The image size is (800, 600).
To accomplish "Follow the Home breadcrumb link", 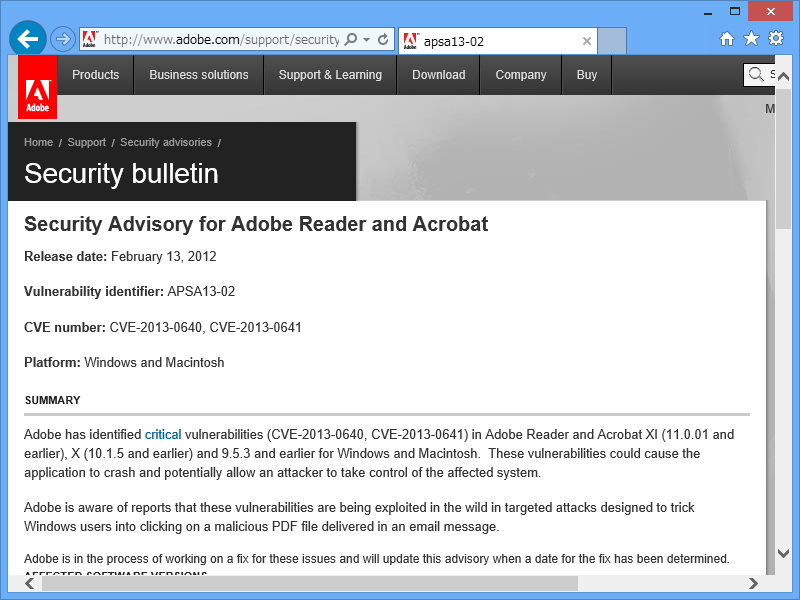I will (x=38, y=142).
